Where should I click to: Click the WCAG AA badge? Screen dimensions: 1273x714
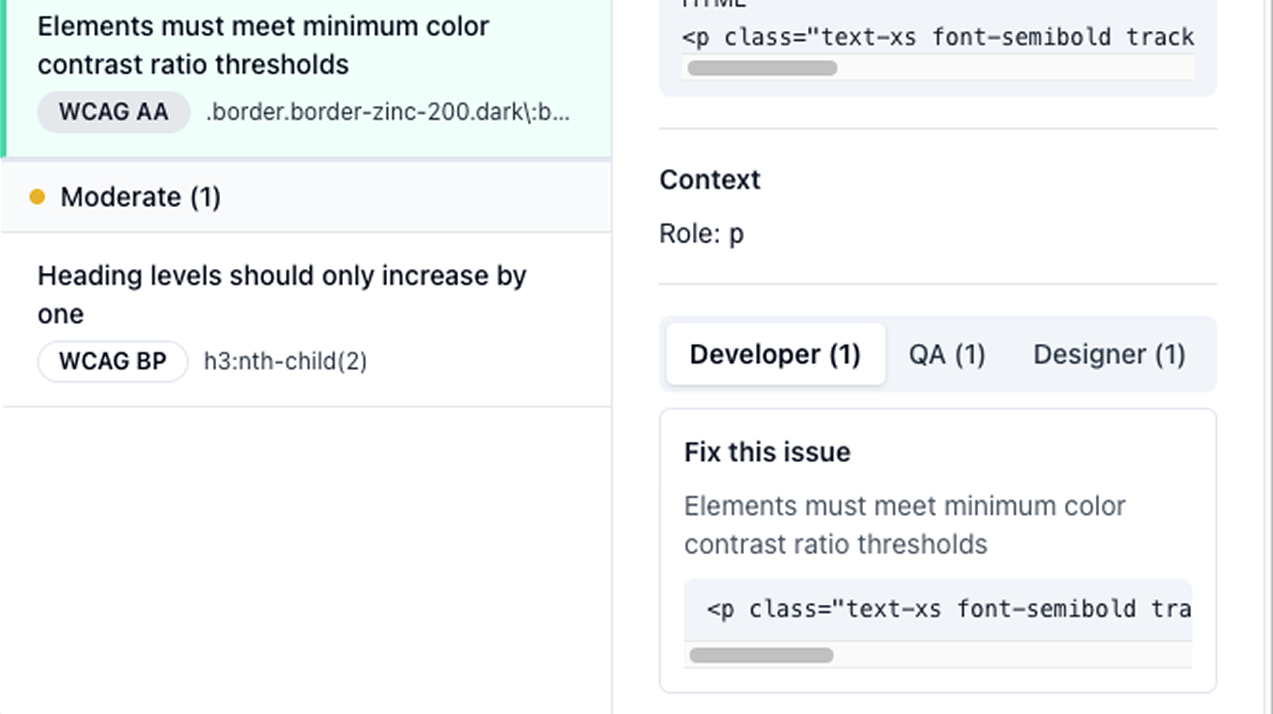(113, 112)
